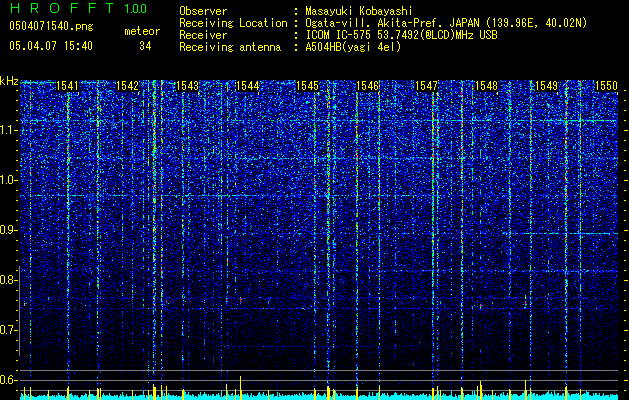This screenshot has height=400, width=629.
Task: Click ICOM IC-575 receiver text
Action: tap(401, 35)
